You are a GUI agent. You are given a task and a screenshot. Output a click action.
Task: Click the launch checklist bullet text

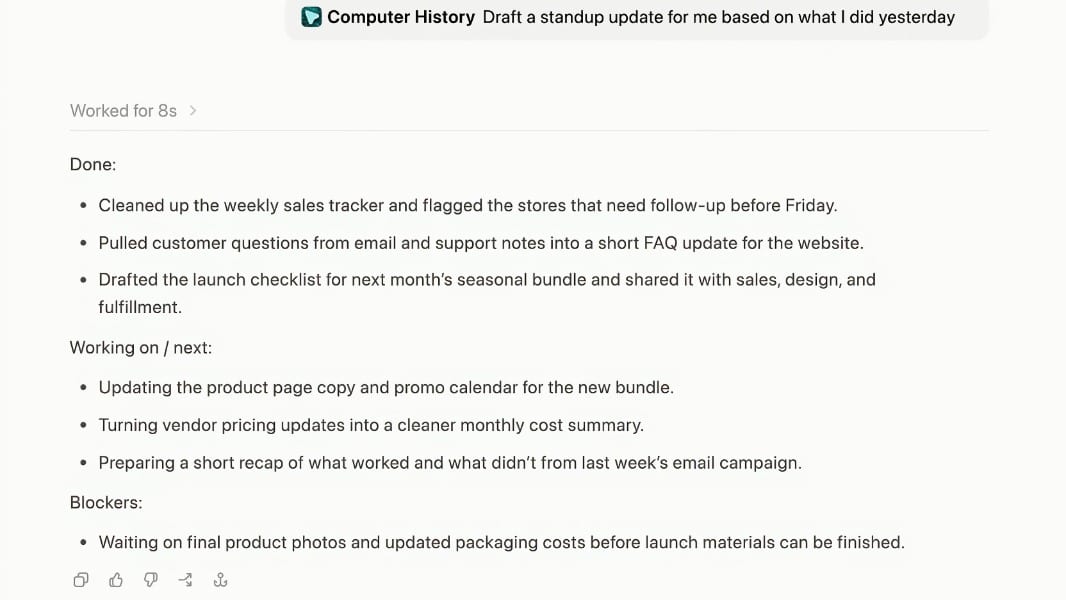(x=487, y=294)
